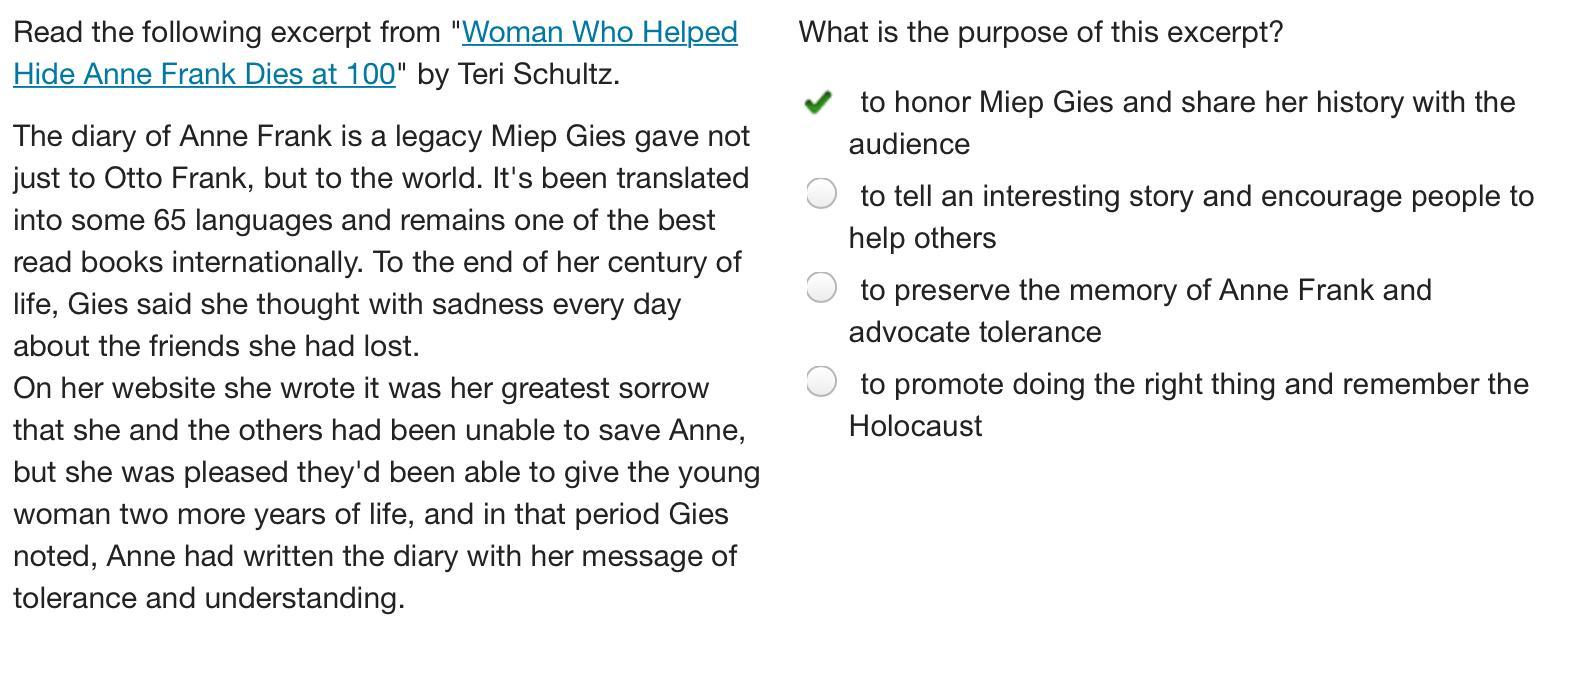Click the paragraph starting "On her website she wrote"
Image resolution: width=1571 pixels, height=692 pixels.
pos(386,493)
